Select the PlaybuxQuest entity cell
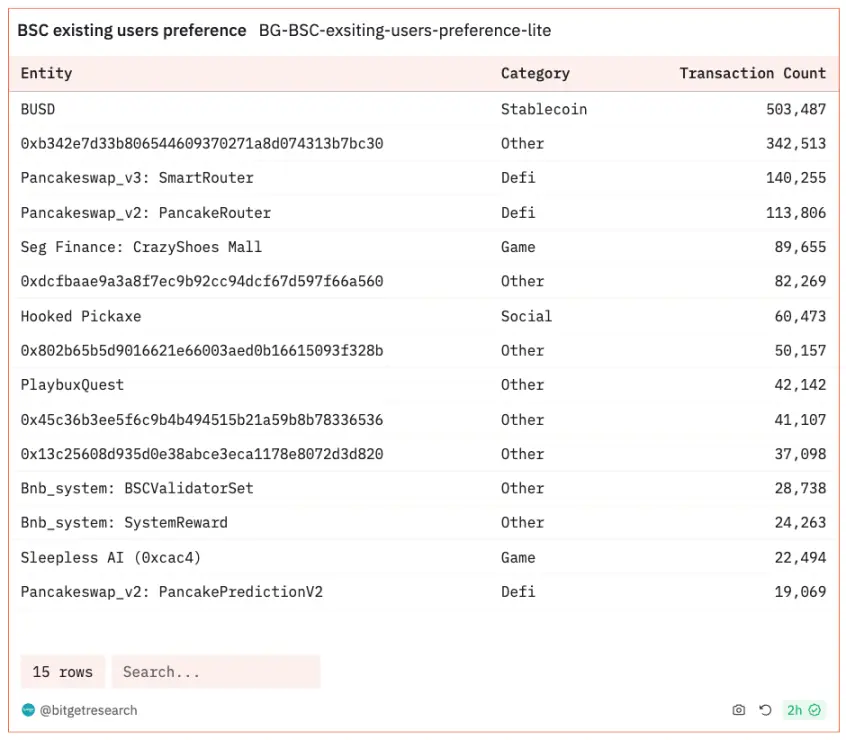Screen dimensions: 846x740 (72, 385)
